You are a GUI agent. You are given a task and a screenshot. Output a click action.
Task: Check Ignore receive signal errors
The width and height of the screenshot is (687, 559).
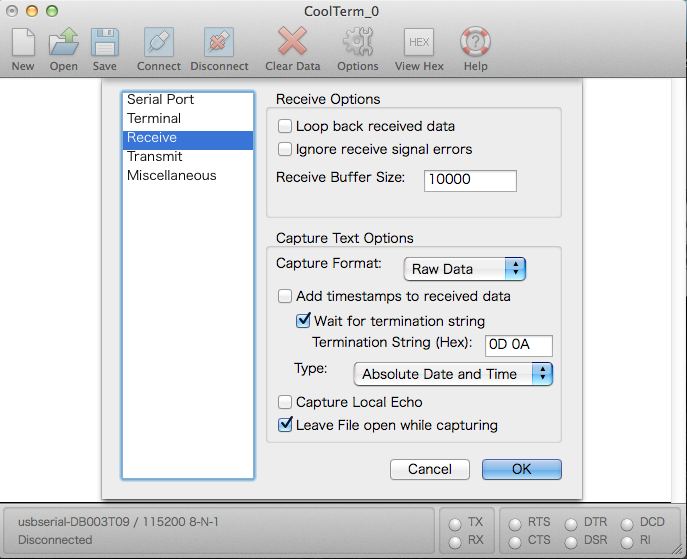pos(286,150)
